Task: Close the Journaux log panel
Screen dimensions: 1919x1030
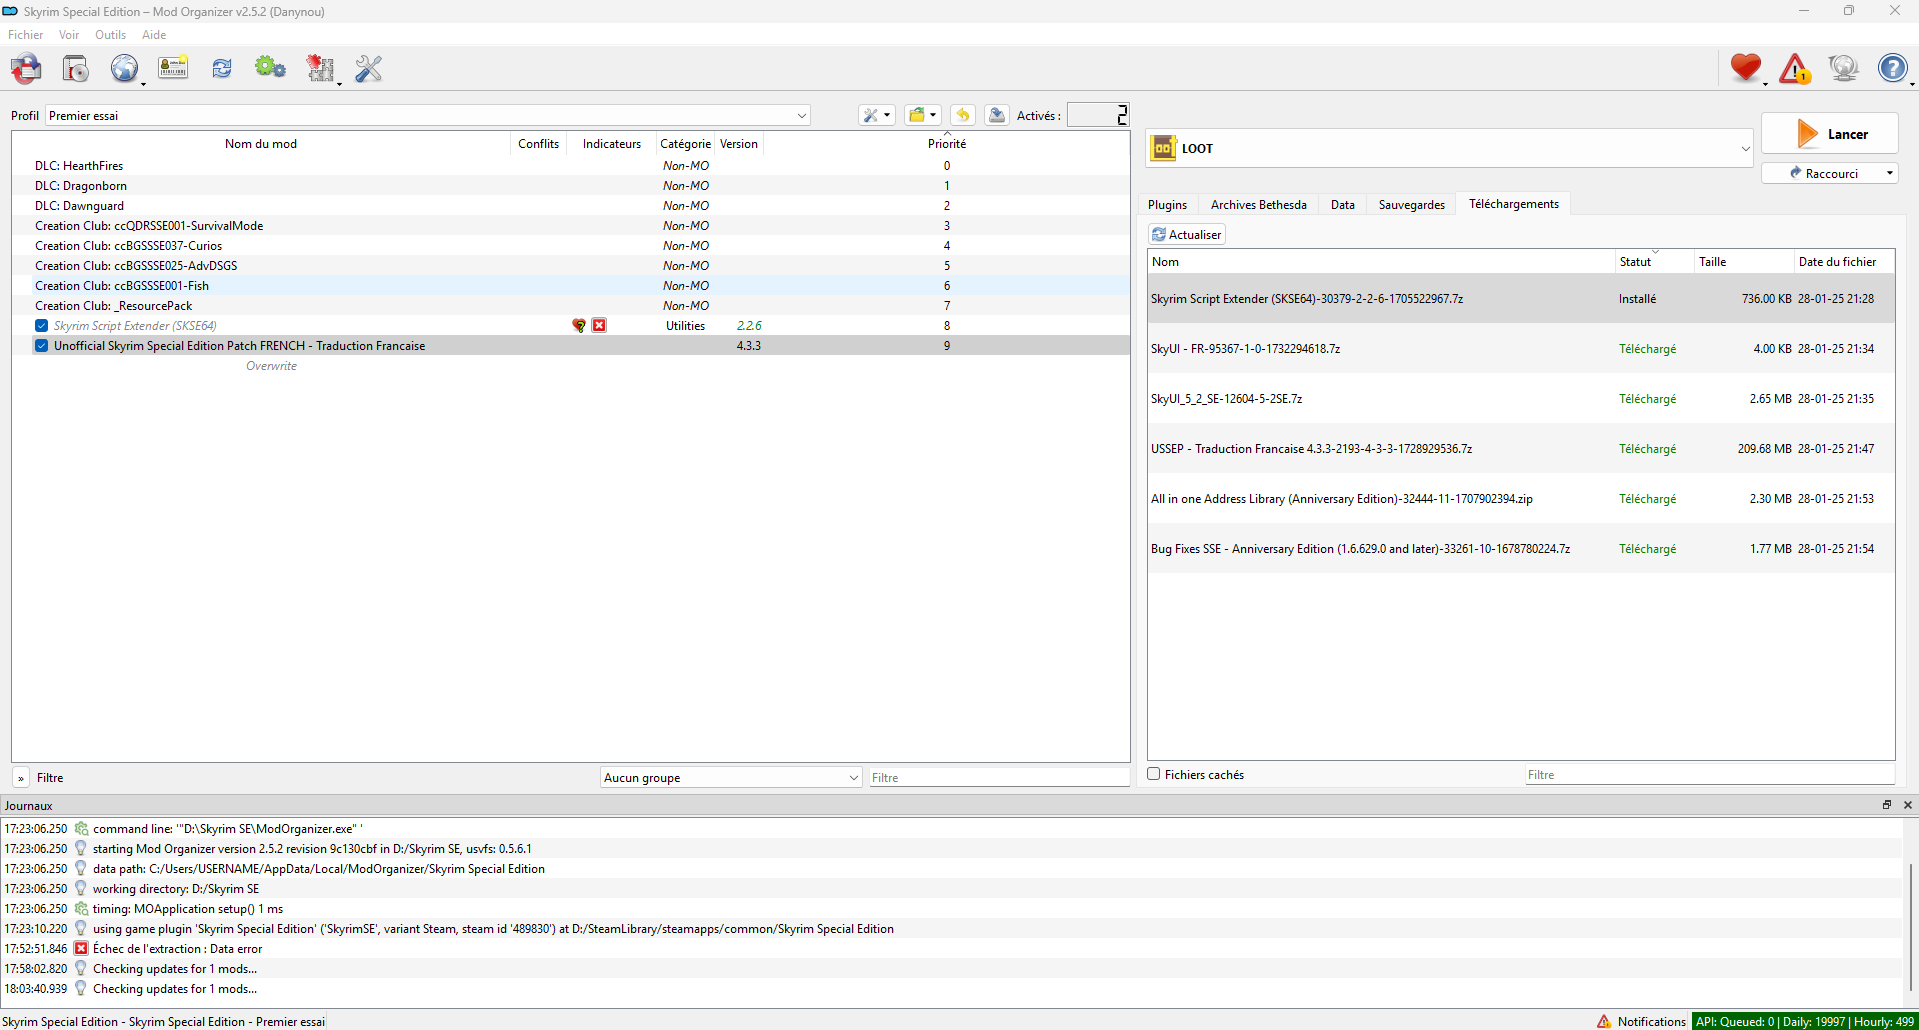Action: (1907, 805)
